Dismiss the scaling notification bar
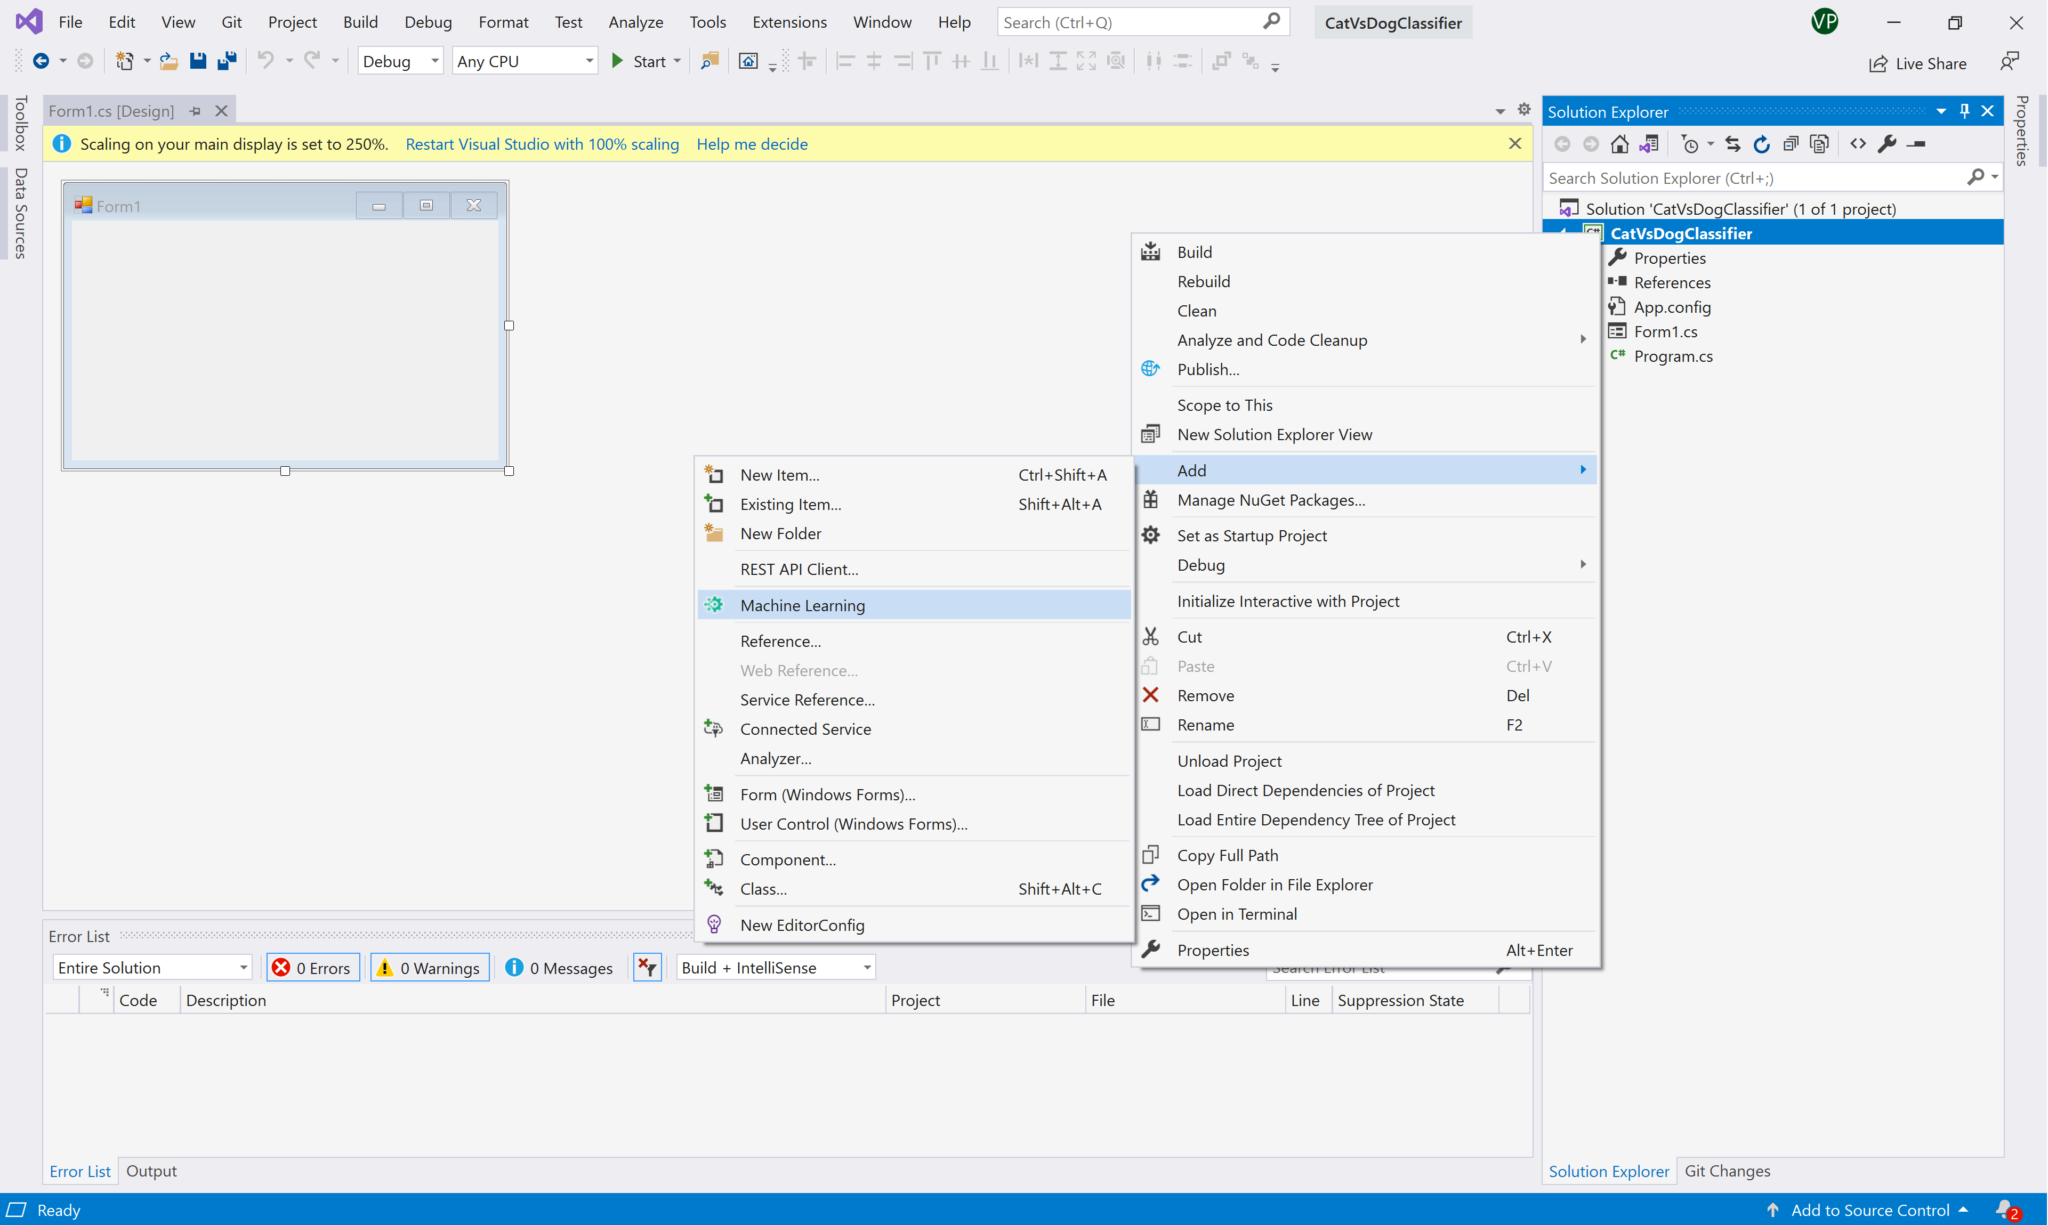 pyautogui.click(x=1515, y=144)
